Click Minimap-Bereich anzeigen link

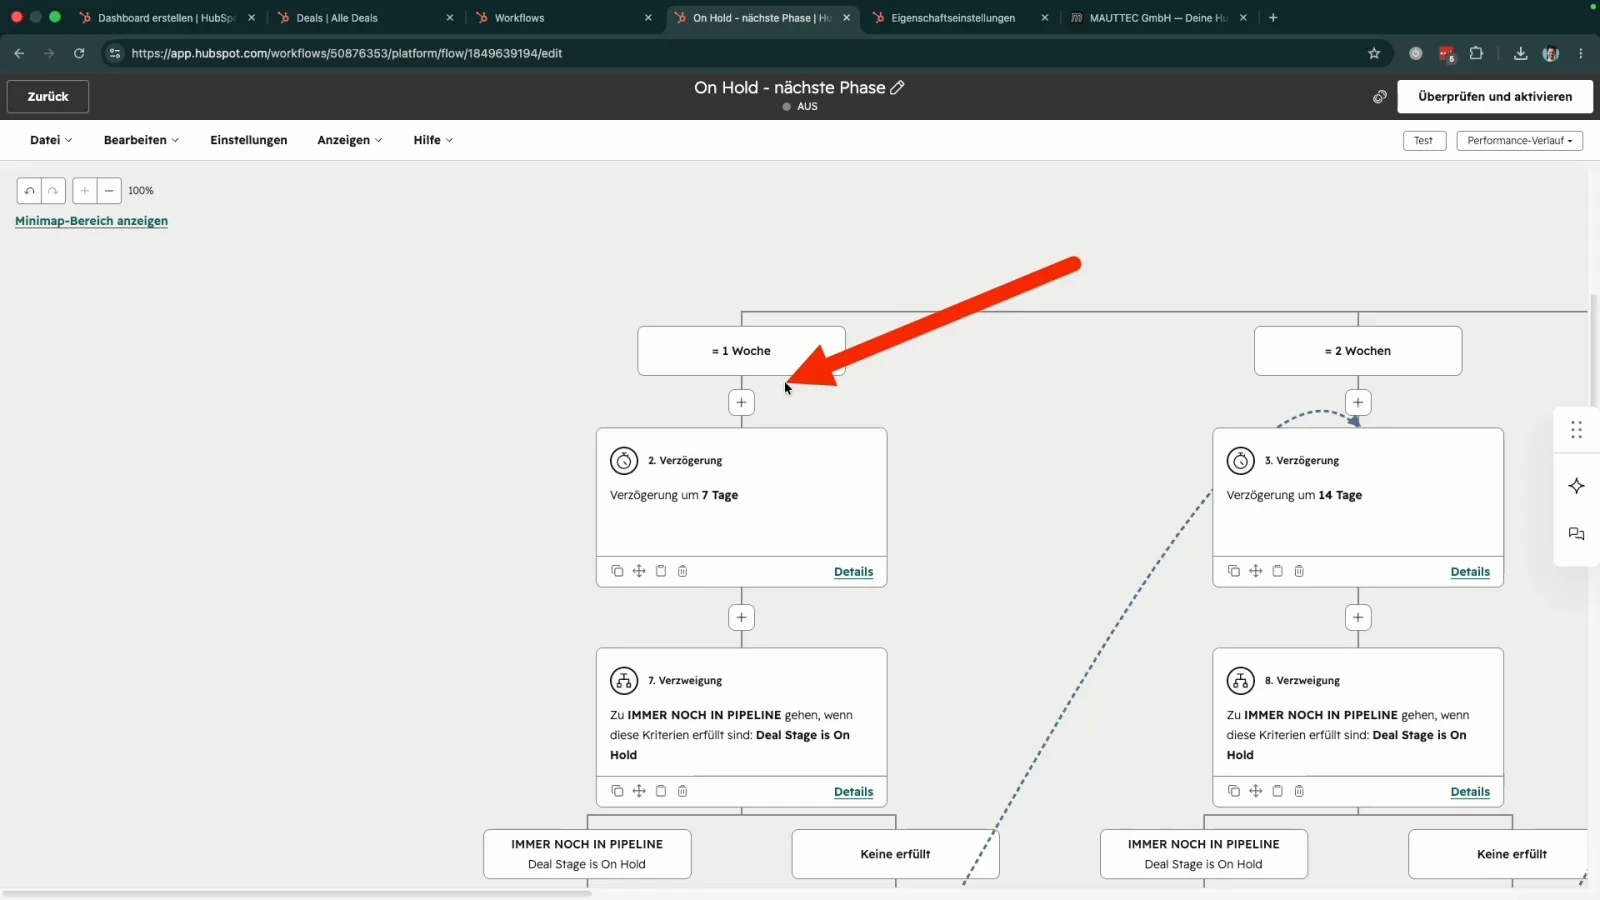tap(91, 221)
